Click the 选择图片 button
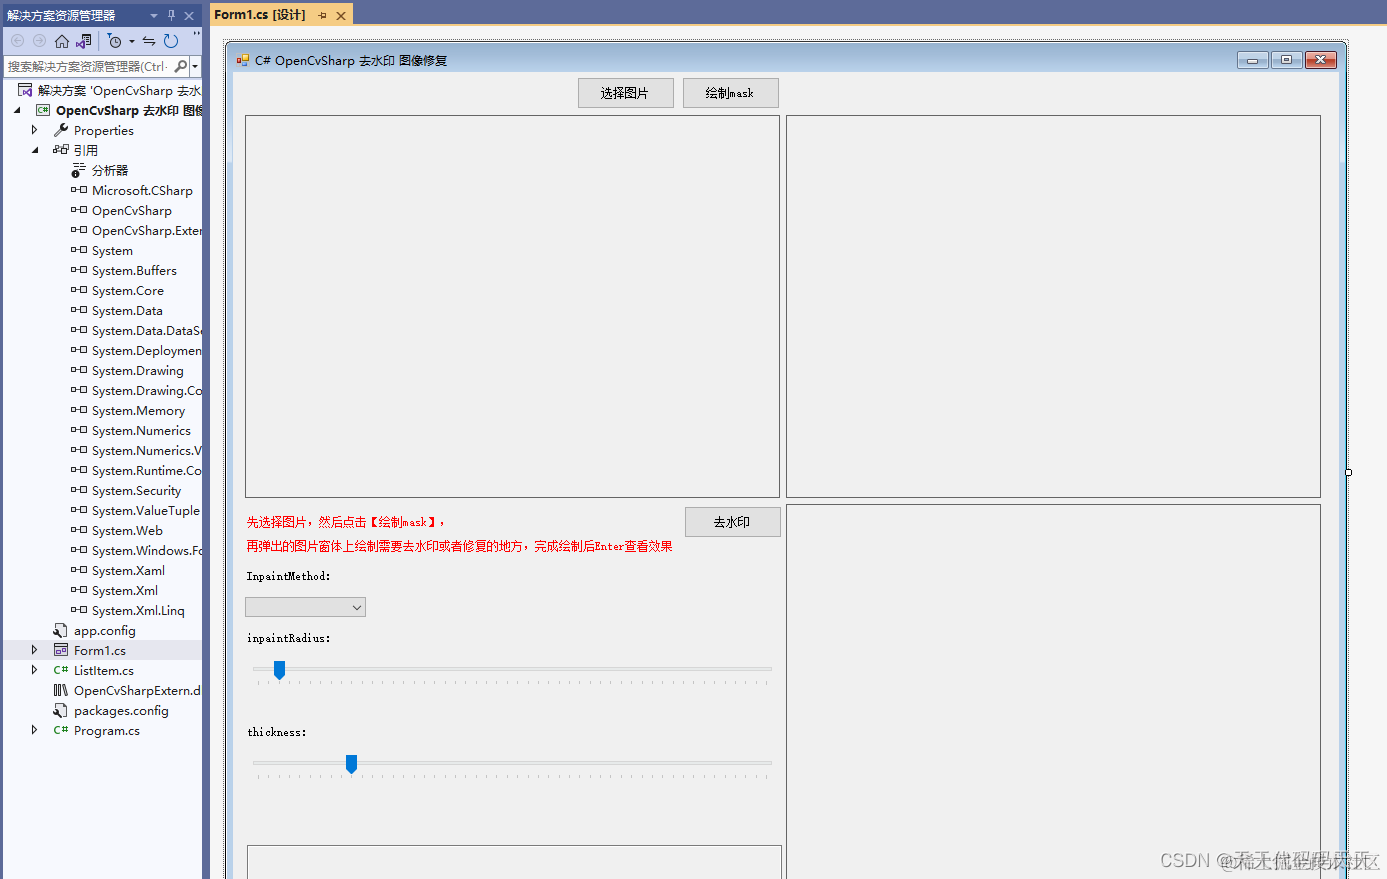Image resolution: width=1387 pixels, height=879 pixels. pos(626,93)
